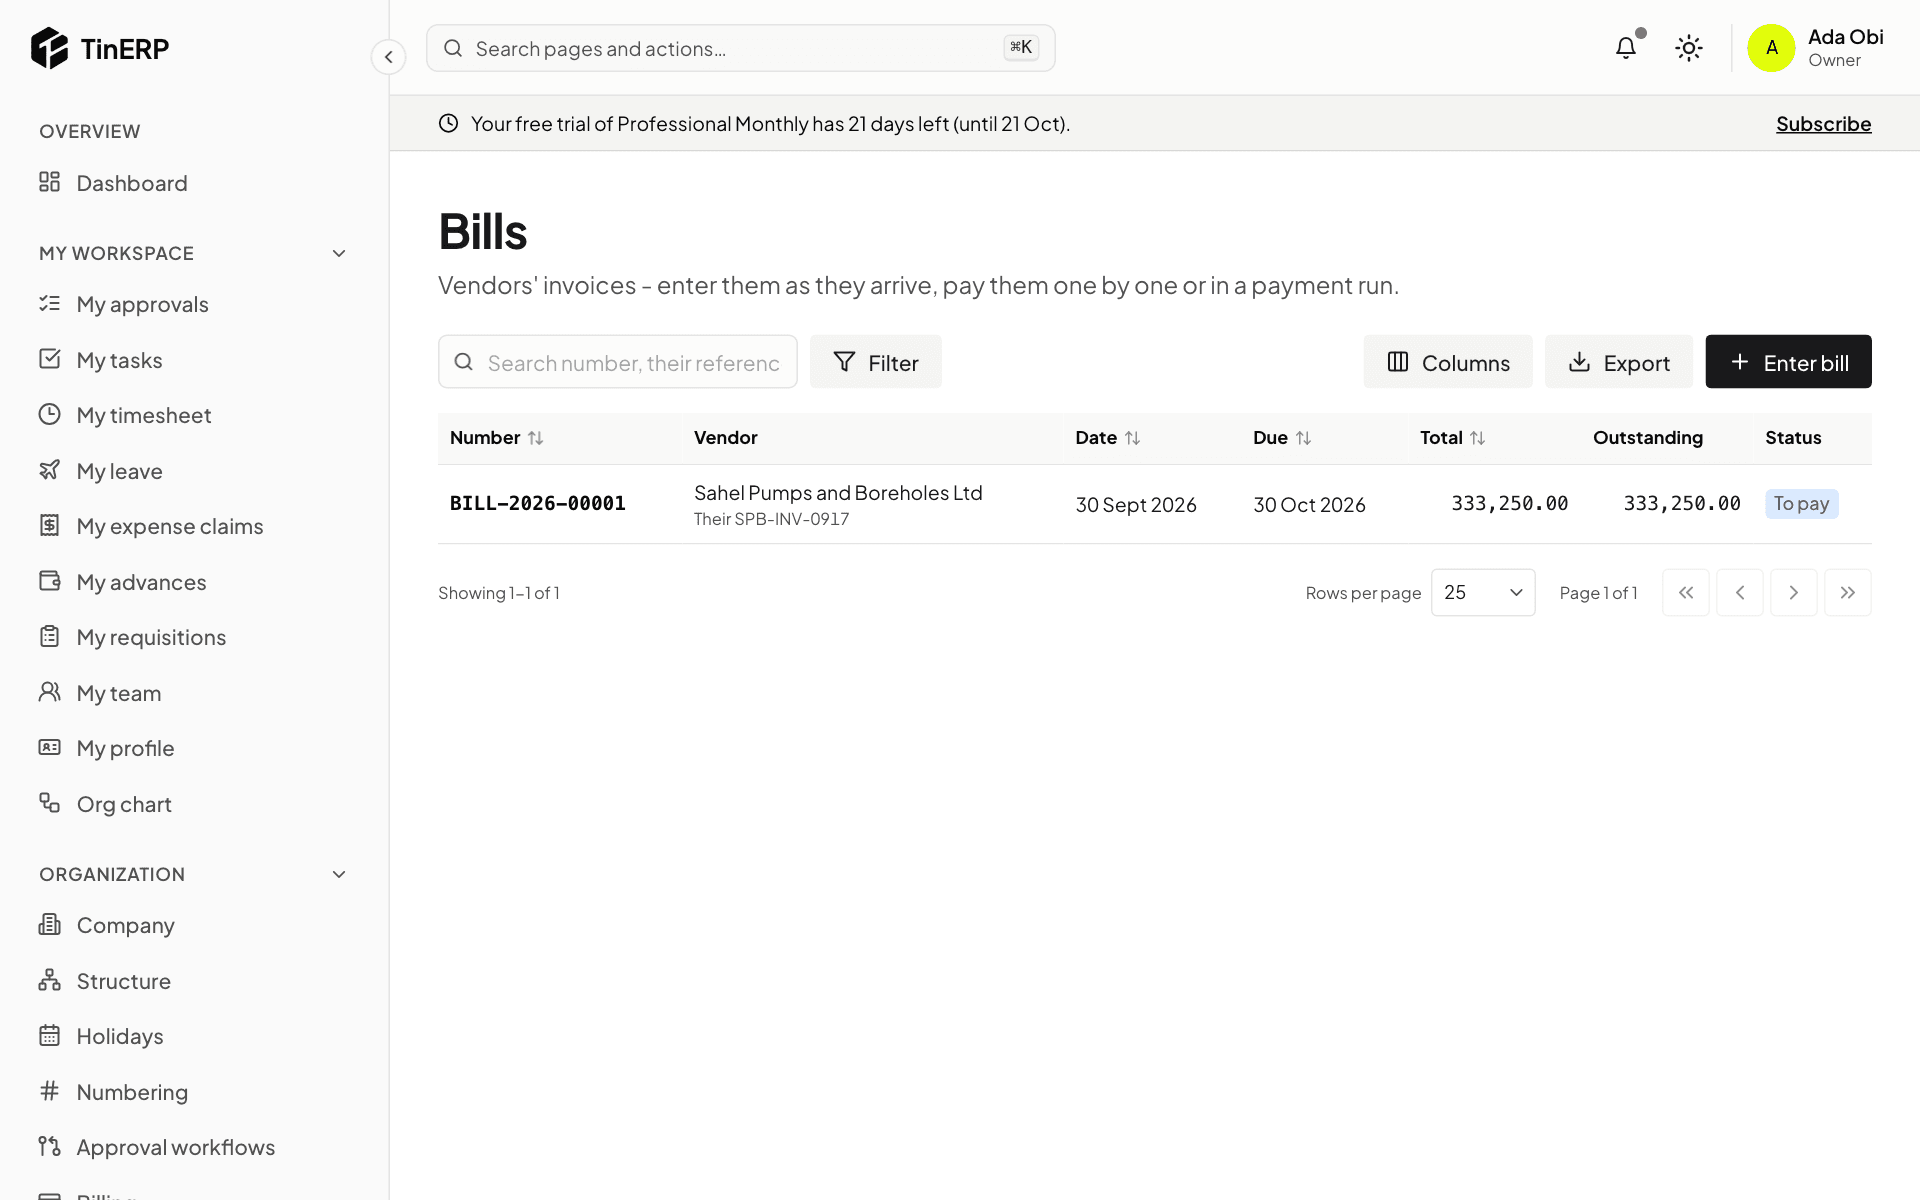1920x1200 pixels.
Task: Sort the table by Number column
Action: coord(497,438)
